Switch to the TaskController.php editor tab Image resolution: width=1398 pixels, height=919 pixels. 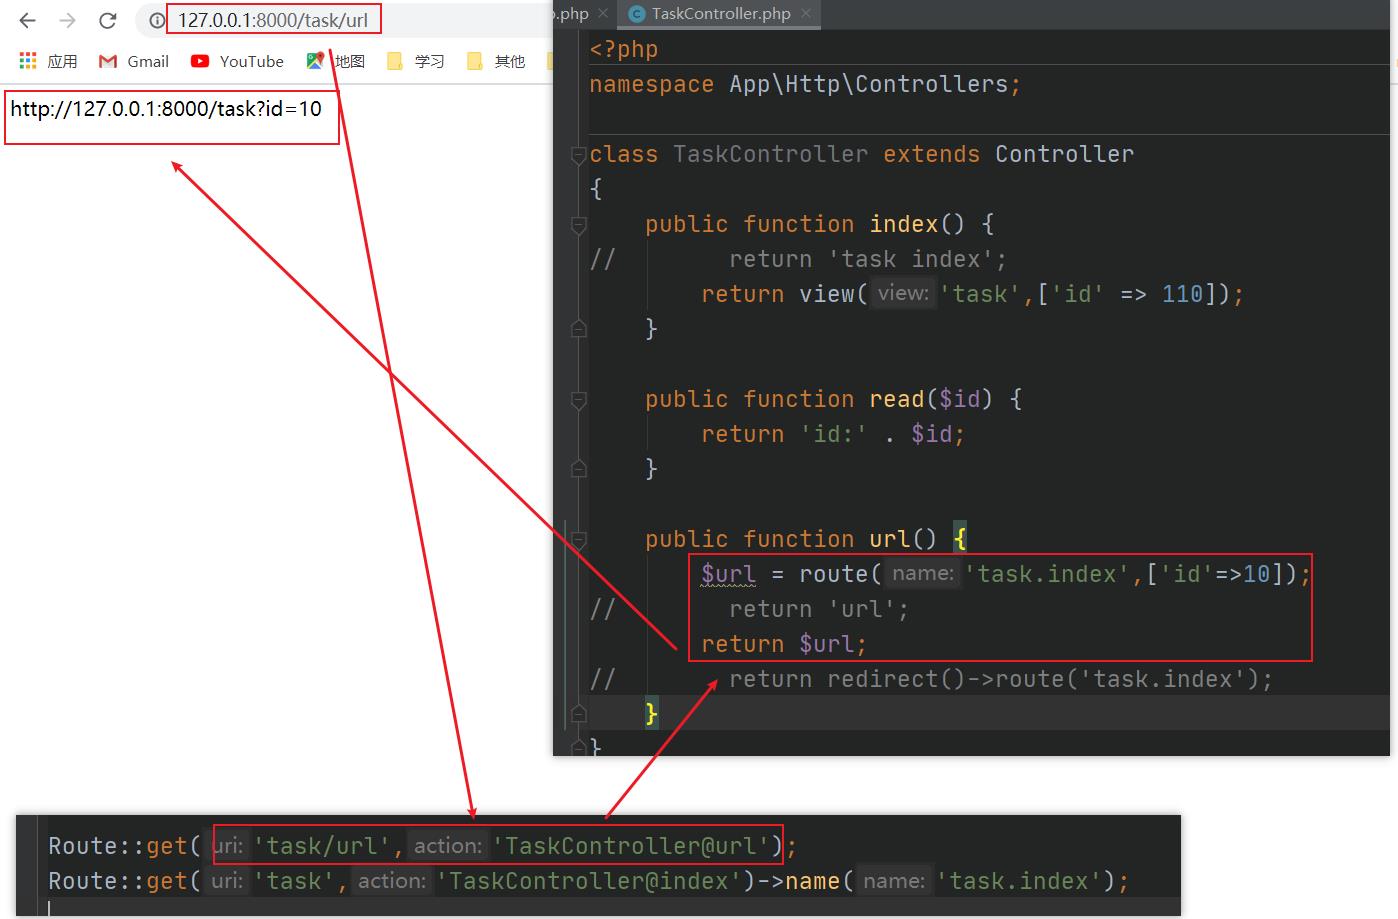coord(720,14)
